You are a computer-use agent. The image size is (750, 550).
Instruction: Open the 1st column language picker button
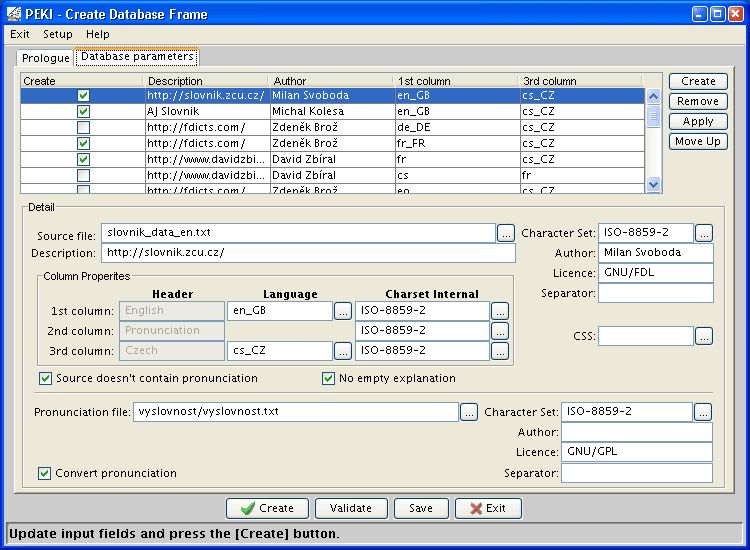(343, 311)
